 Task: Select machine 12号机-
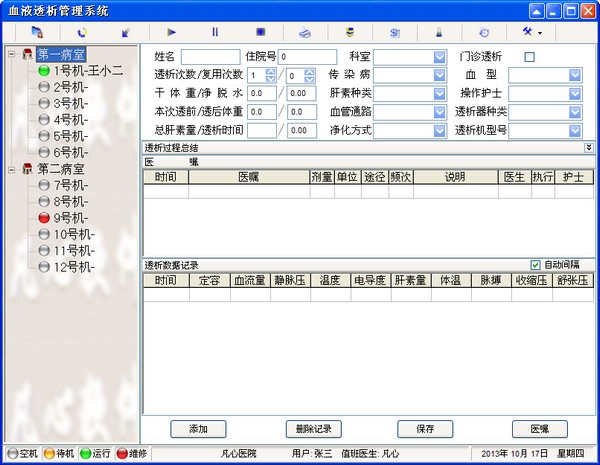[67, 267]
